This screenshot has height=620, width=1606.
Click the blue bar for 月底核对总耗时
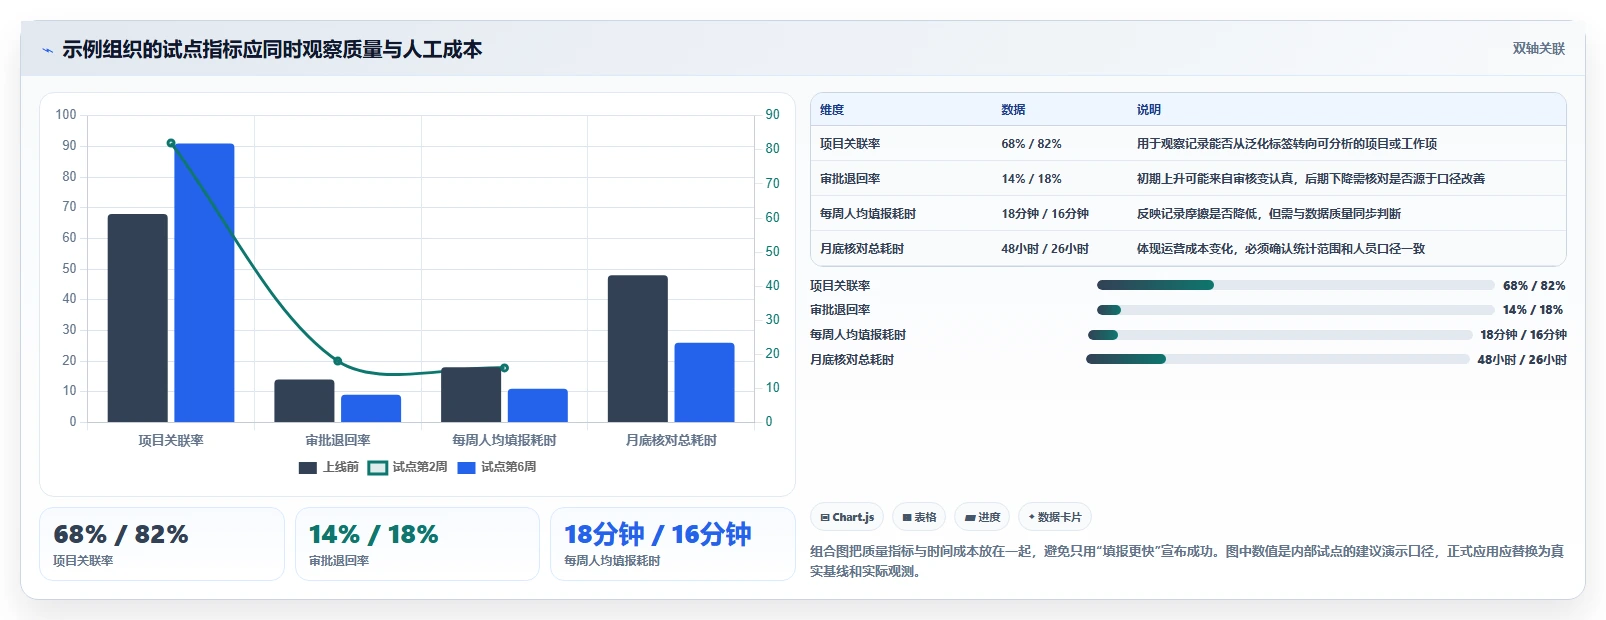pyautogui.click(x=704, y=382)
